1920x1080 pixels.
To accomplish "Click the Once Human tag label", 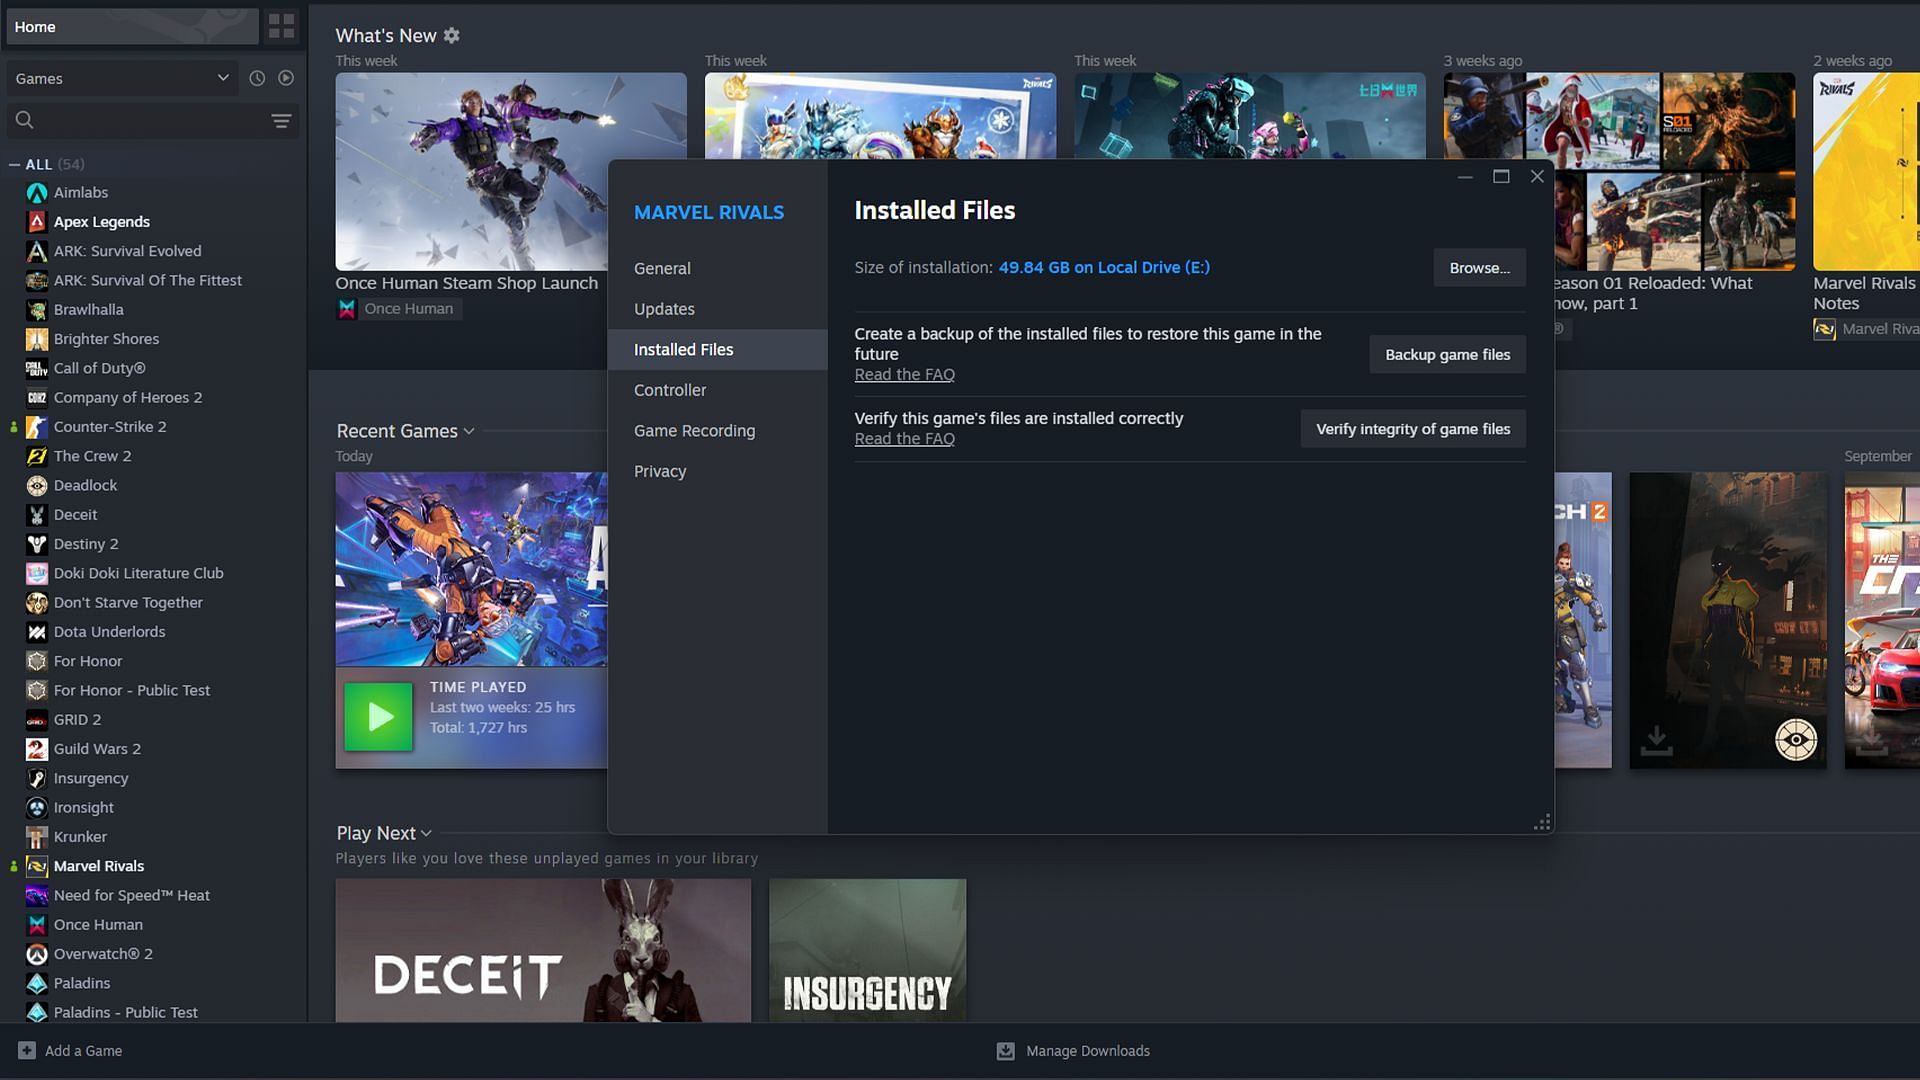I will (408, 309).
